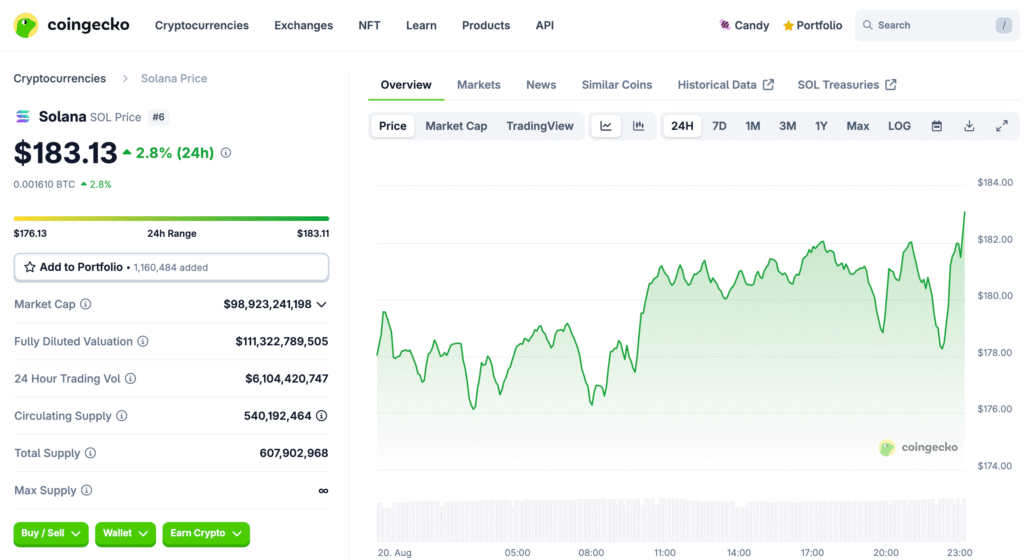Open Products nav menu

[486, 25]
